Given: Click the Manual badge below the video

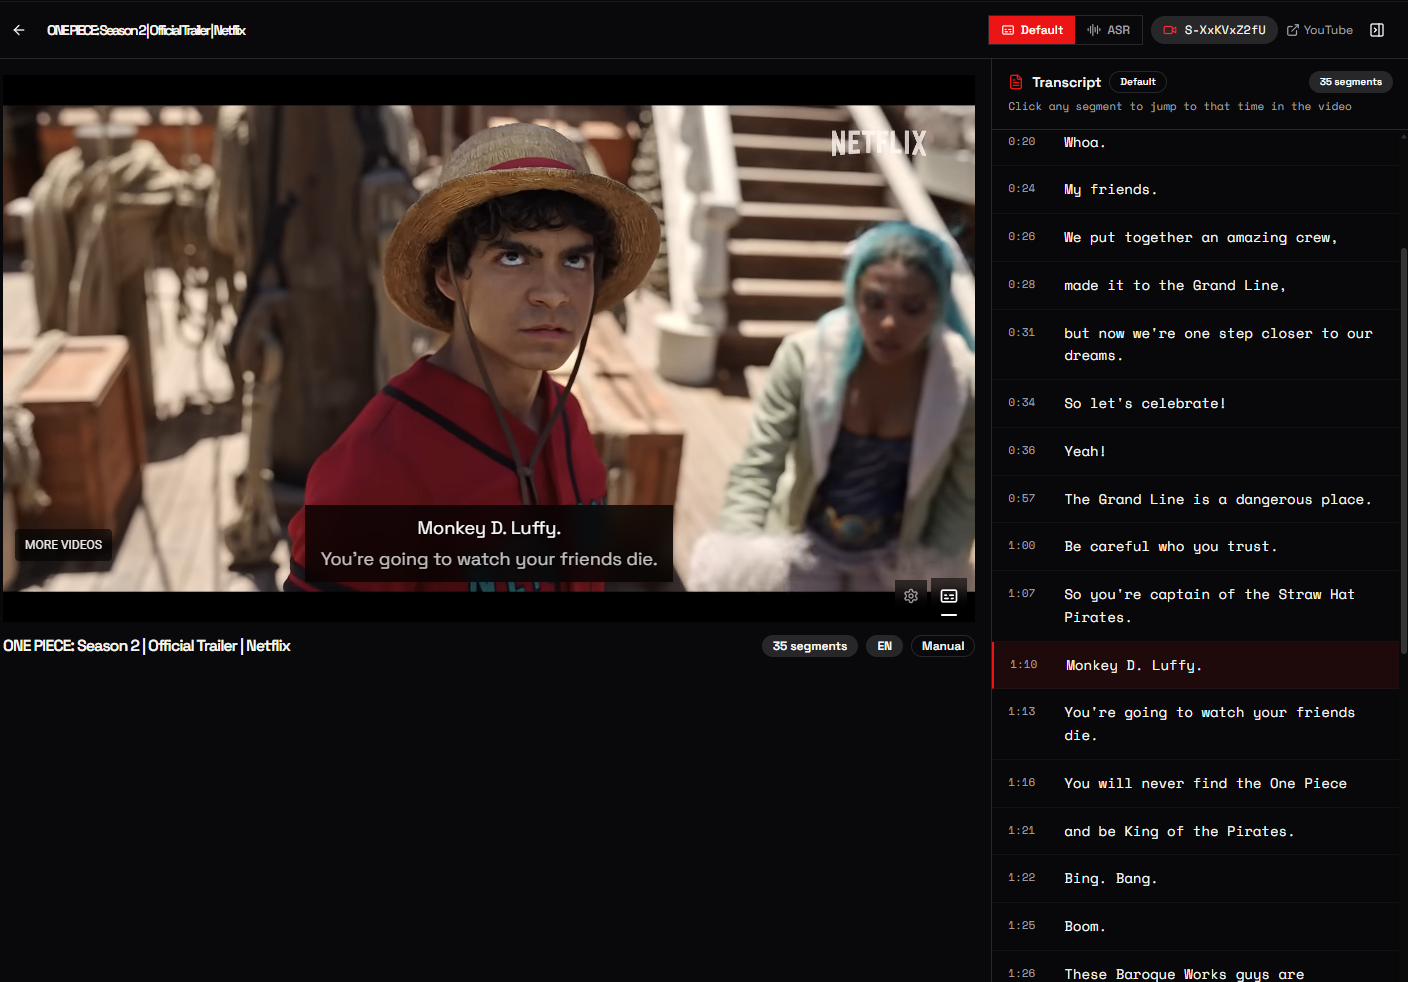Looking at the screenshot, I should tap(942, 646).
